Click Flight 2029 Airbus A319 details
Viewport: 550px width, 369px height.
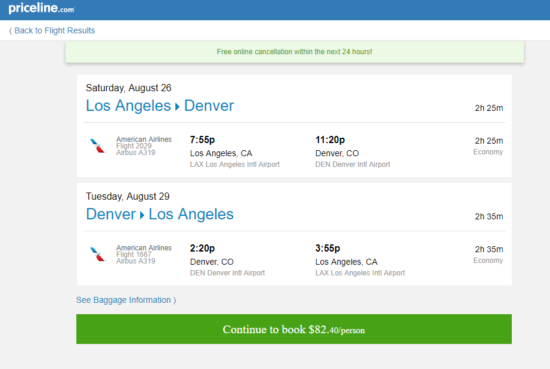[144, 146]
